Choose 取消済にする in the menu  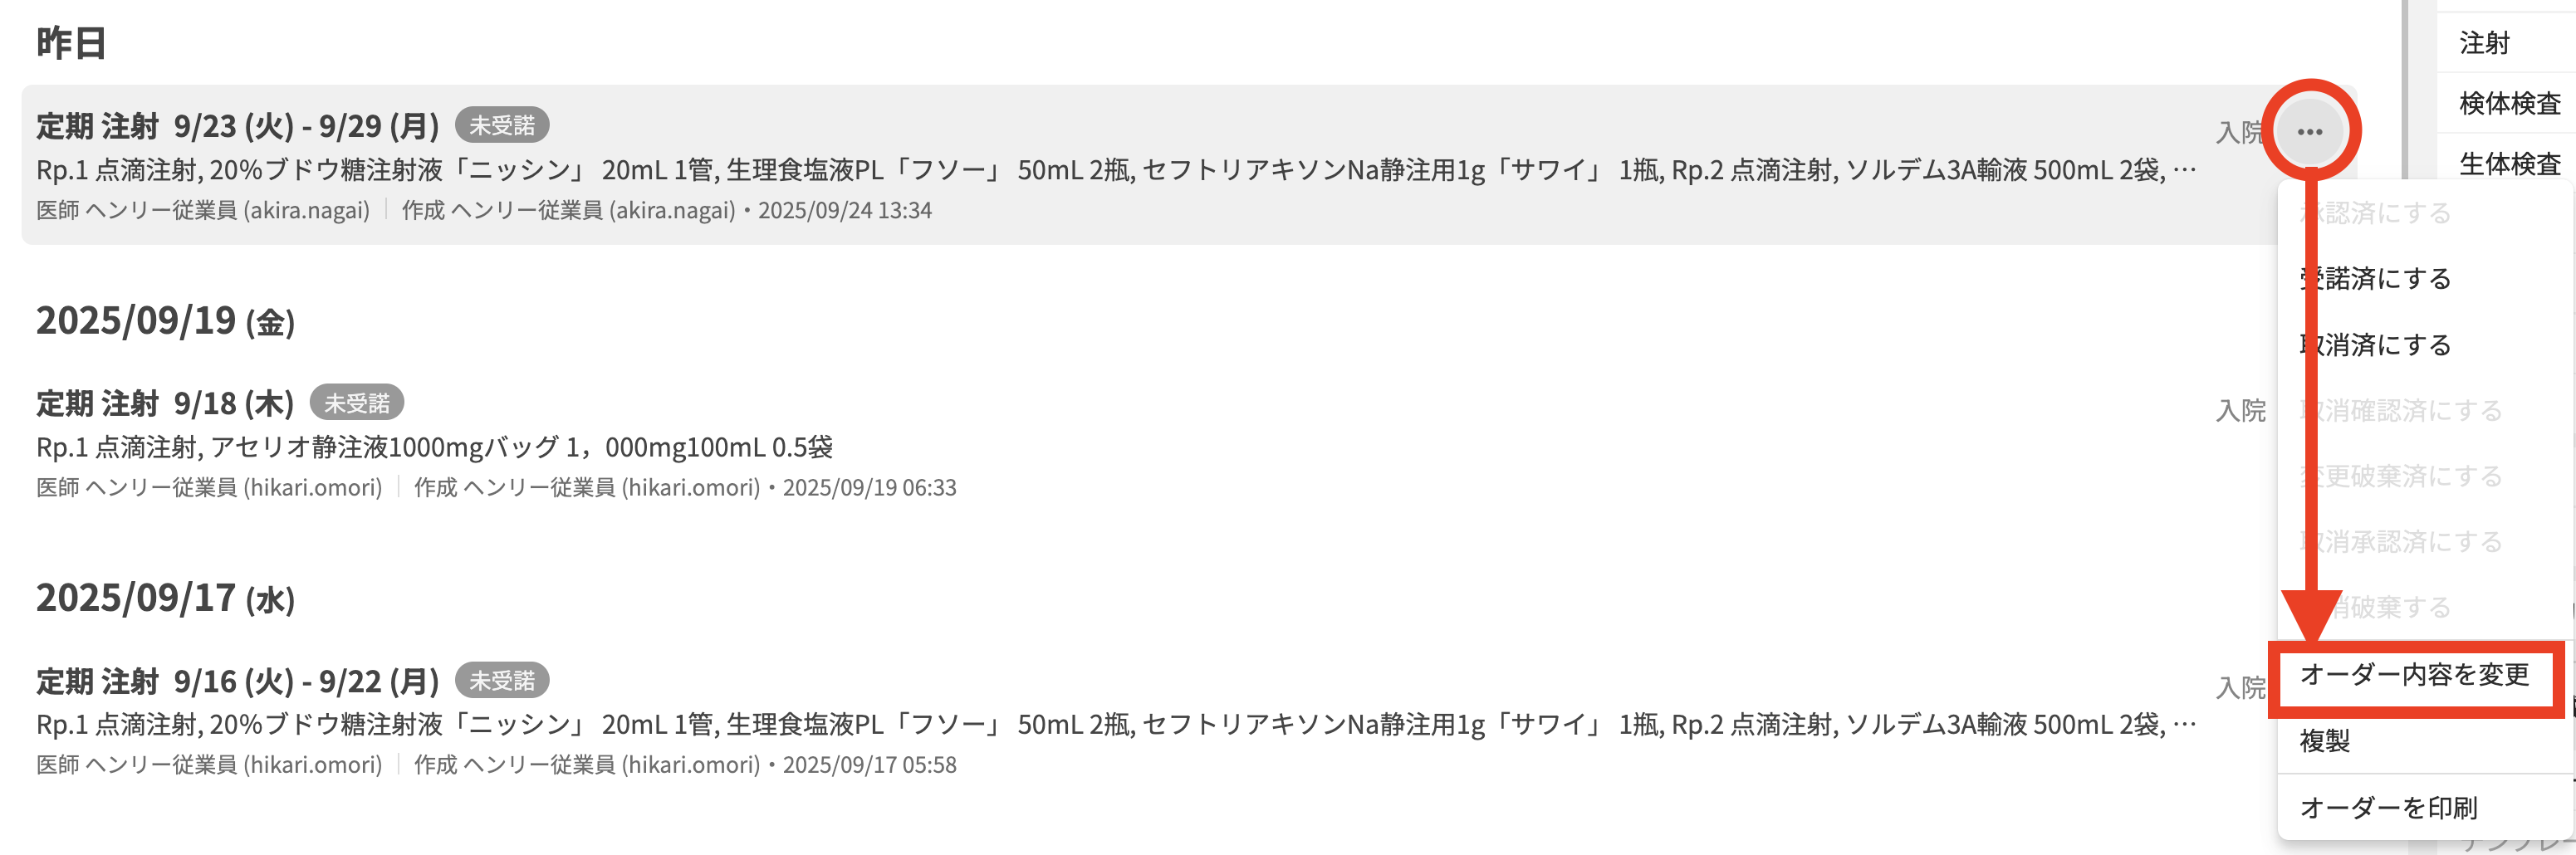2385,345
